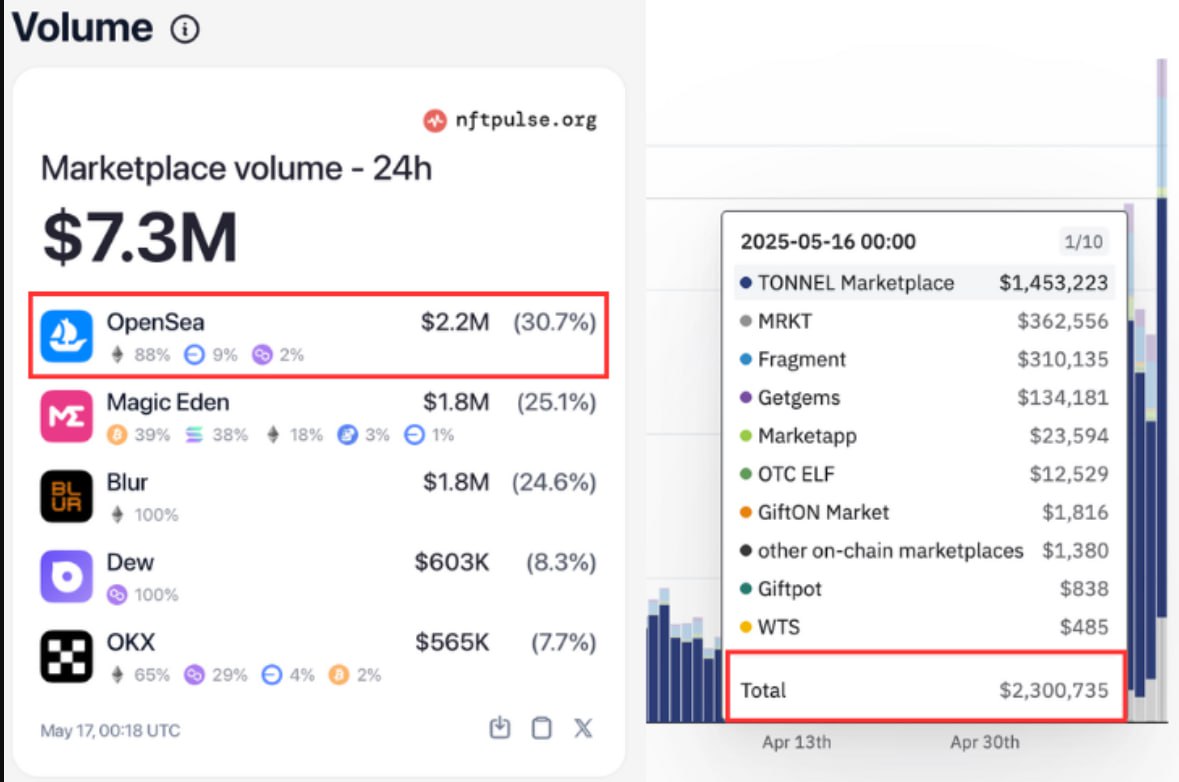This screenshot has width=1179, height=782.
Task: Click OpenSea's $2.2M volume value
Action: (455, 322)
